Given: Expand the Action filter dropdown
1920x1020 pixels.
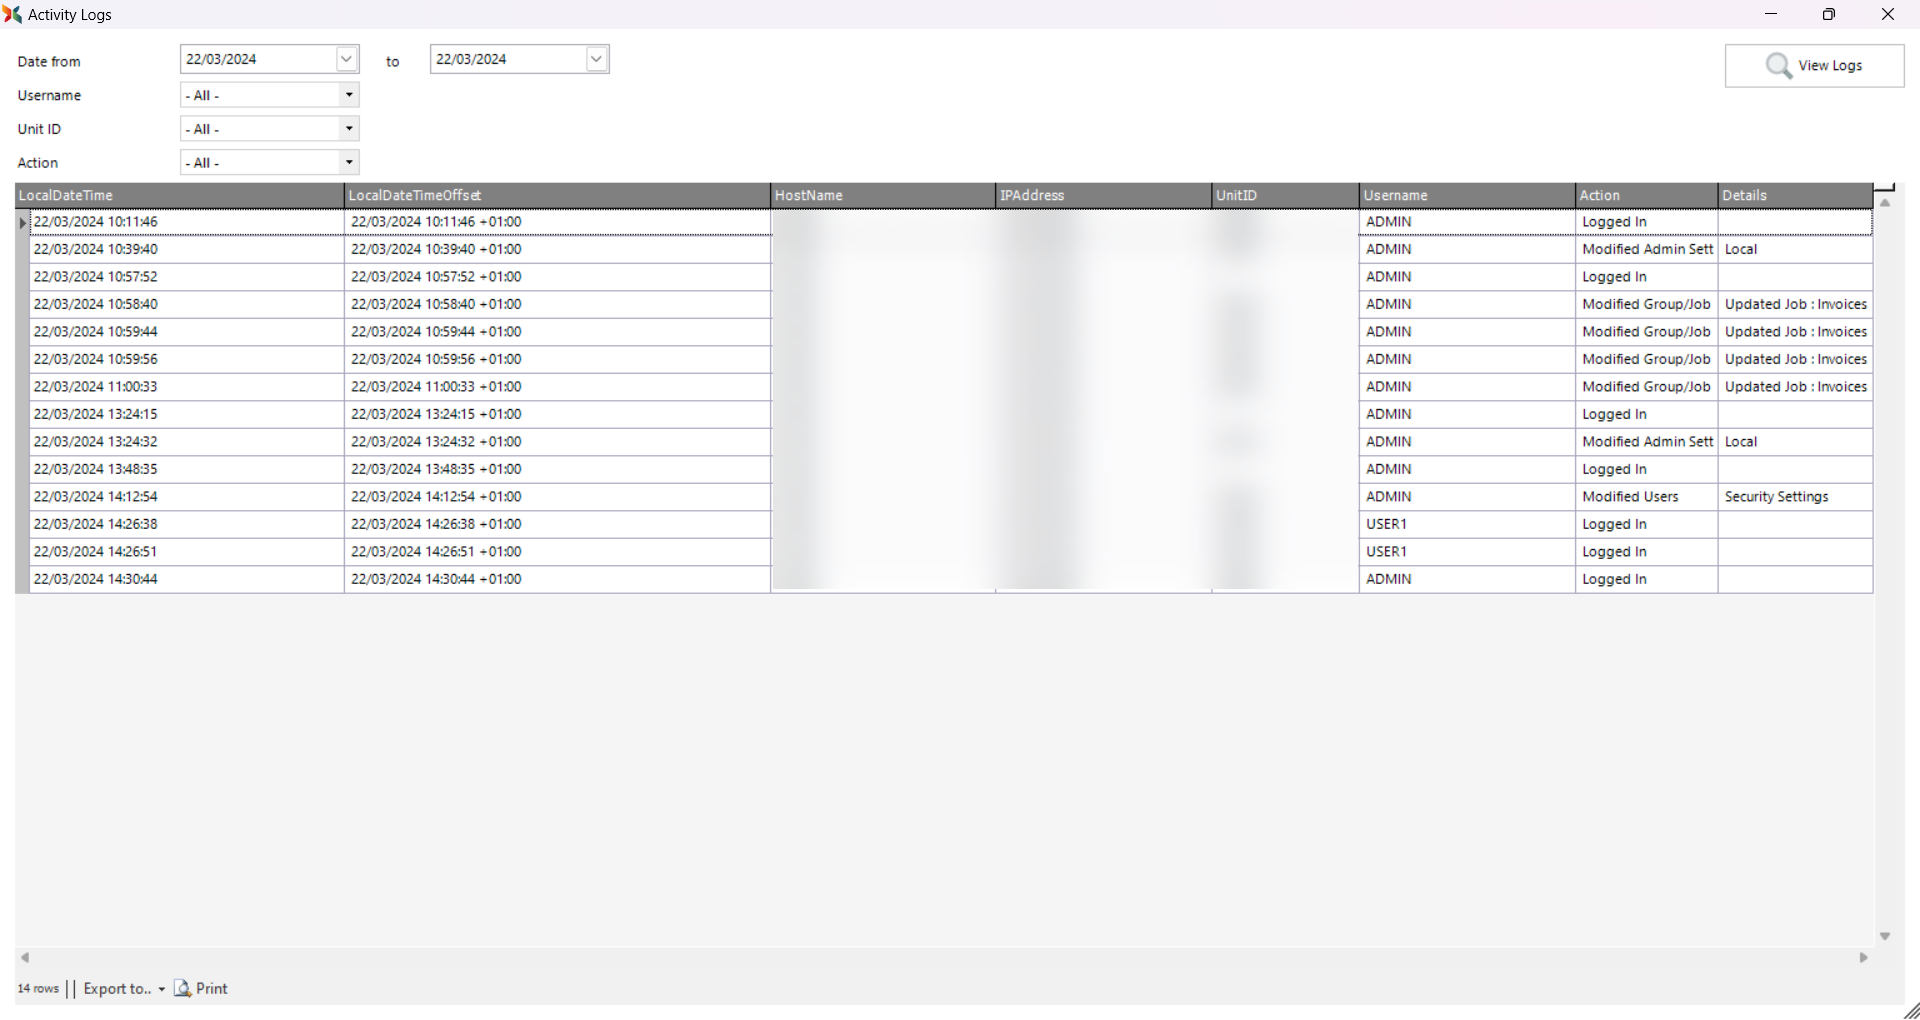Looking at the screenshot, I should pos(349,163).
